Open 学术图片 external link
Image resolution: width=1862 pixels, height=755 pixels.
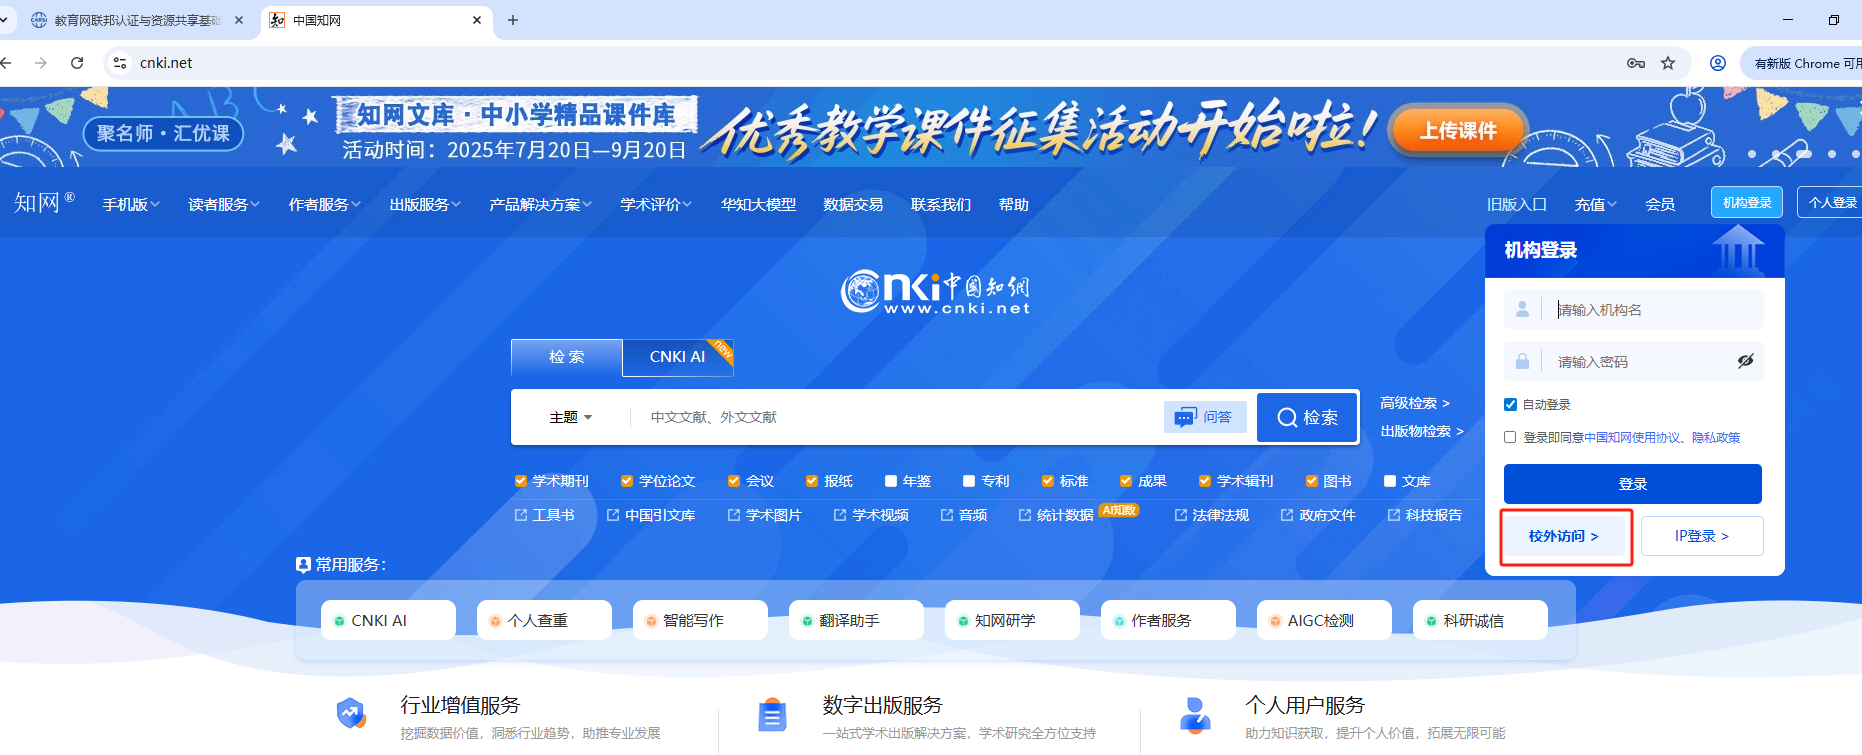(764, 515)
